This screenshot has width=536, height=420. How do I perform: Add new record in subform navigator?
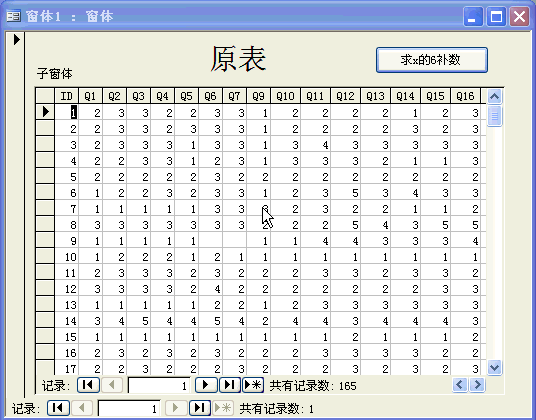253,385
